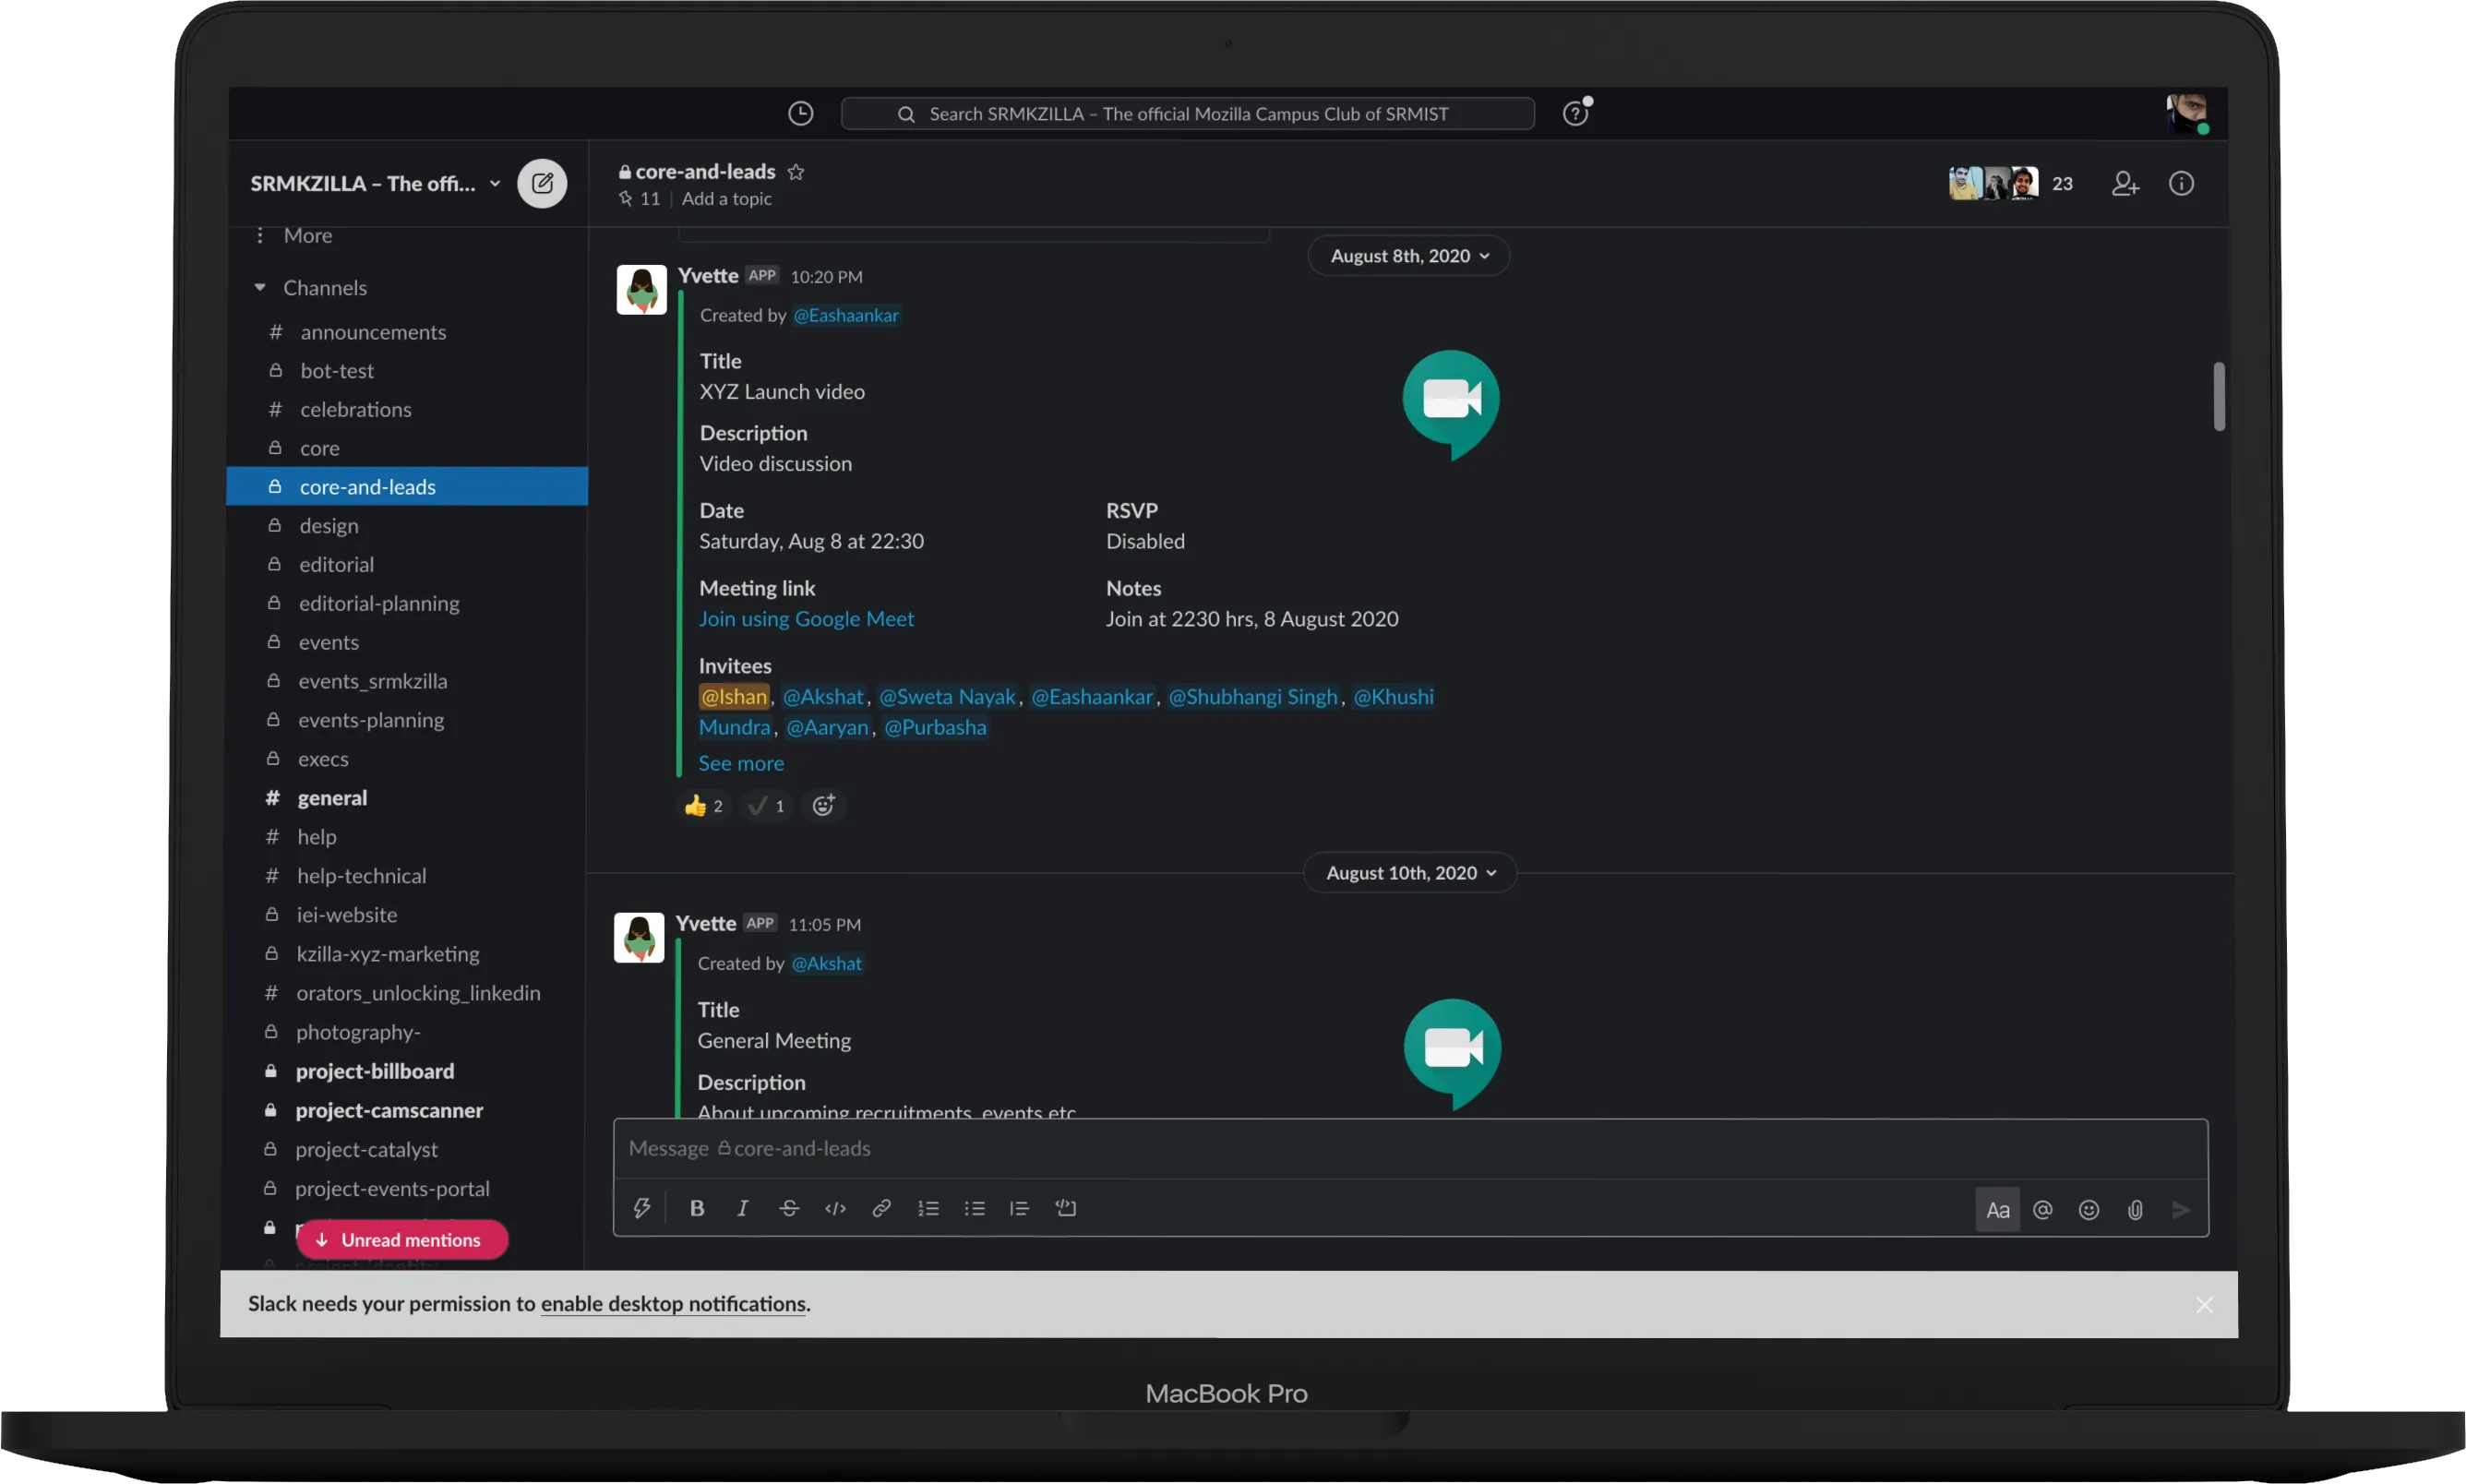2466x1484 pixels.
Task: Toggle italic formatting
Action: tap(742, 1208)
